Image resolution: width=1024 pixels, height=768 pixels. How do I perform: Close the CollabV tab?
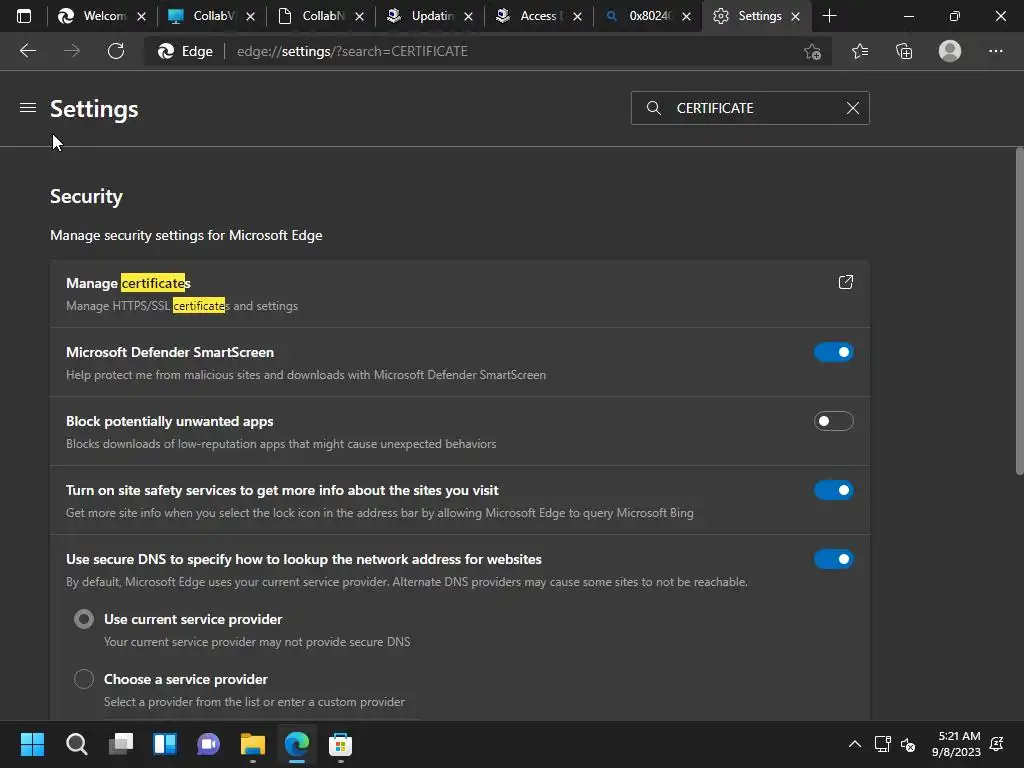(250, 17)
